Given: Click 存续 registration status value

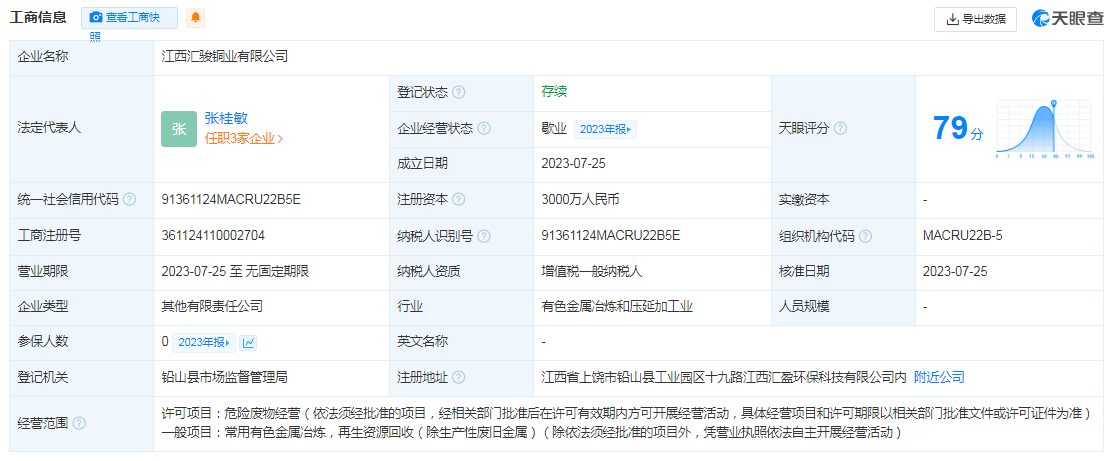Looking at the screenshot, I should [x=554, y=91].
